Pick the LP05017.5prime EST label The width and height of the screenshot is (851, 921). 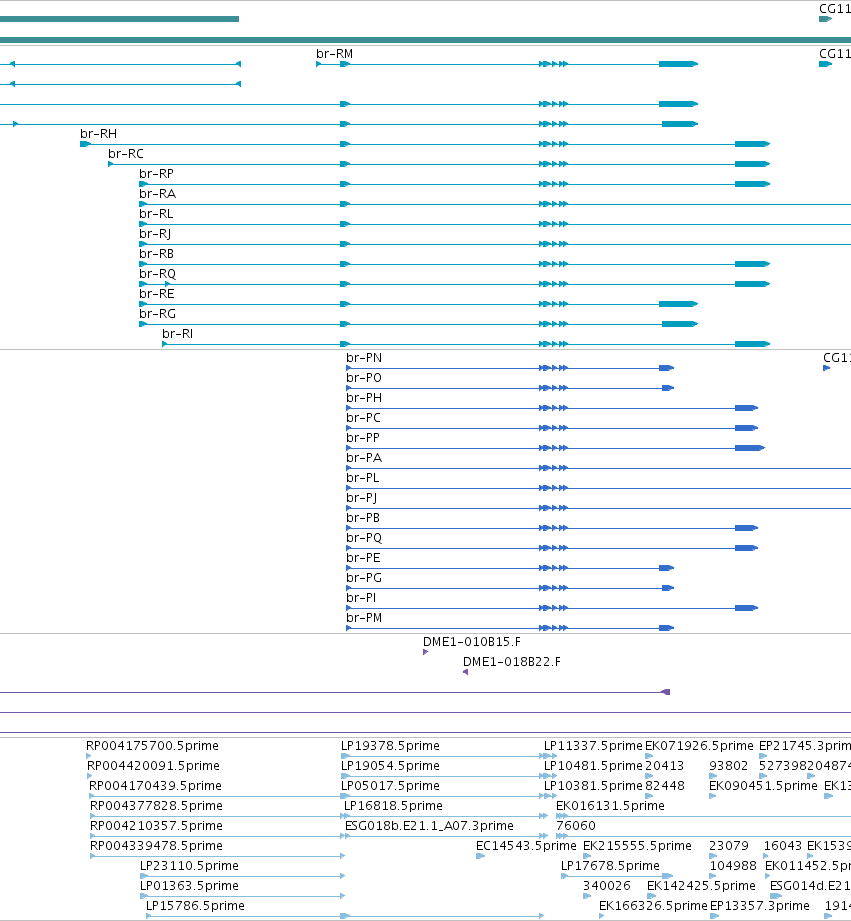[390, 786]
